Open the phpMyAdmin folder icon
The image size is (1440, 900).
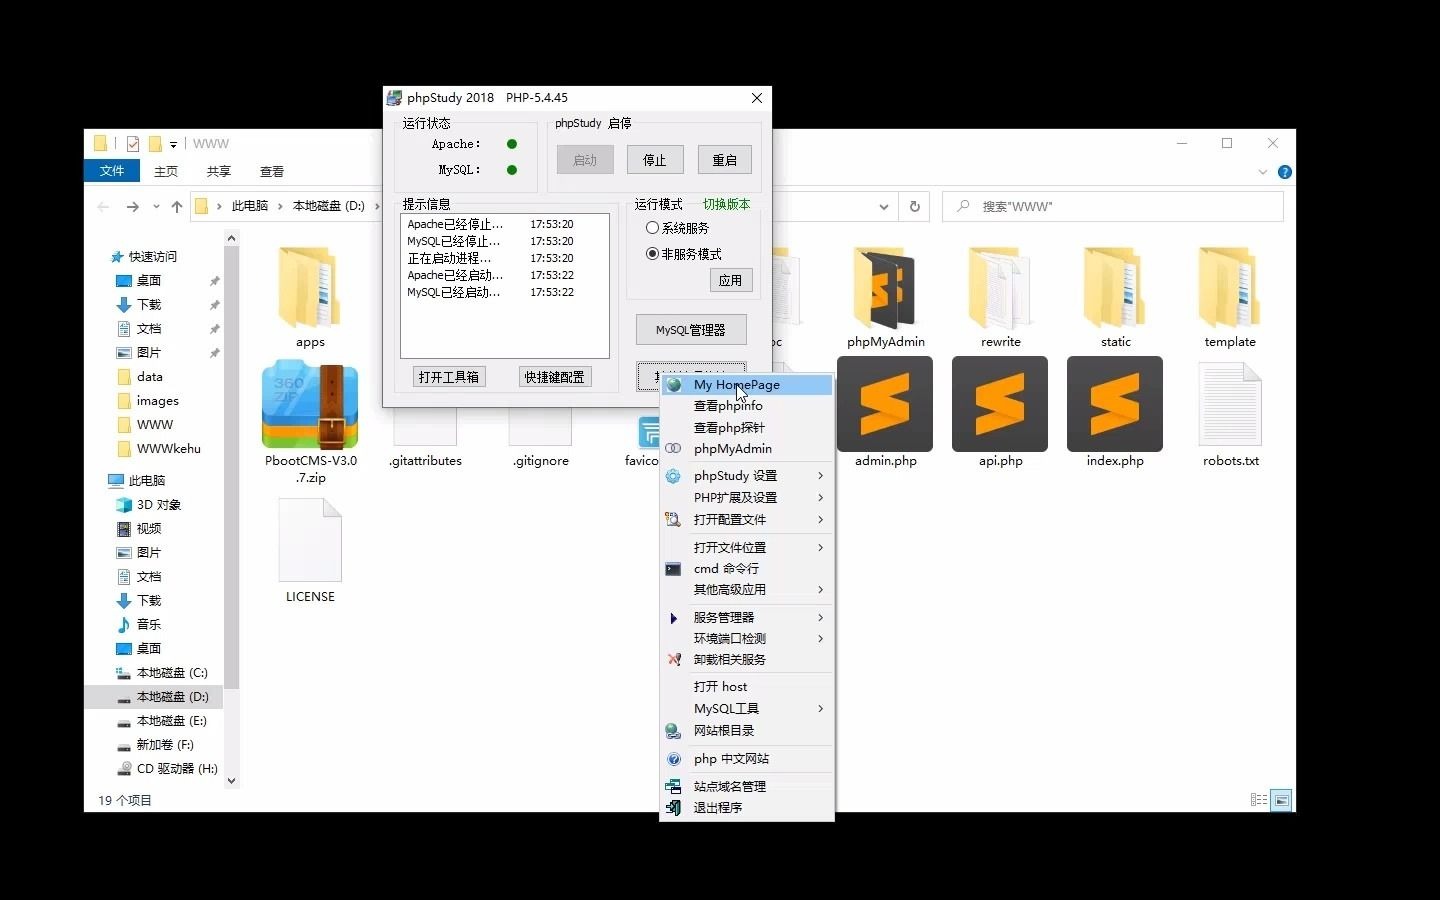click(x=885, y=288)
